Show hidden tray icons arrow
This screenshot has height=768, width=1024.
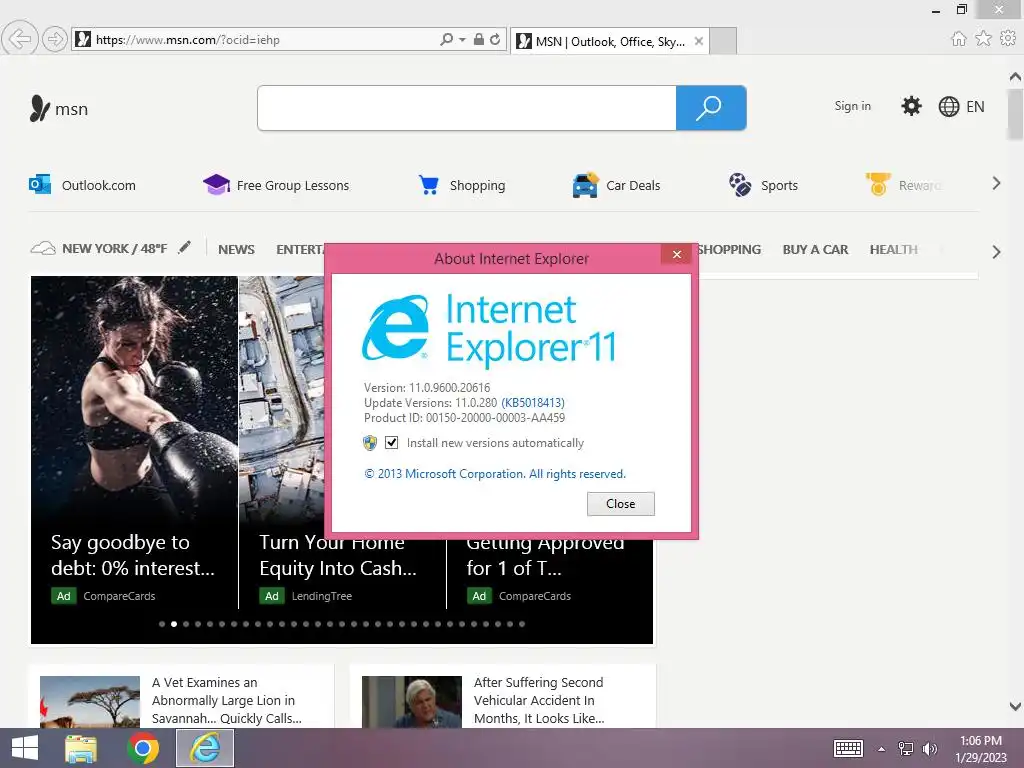(x=881, y=749)
